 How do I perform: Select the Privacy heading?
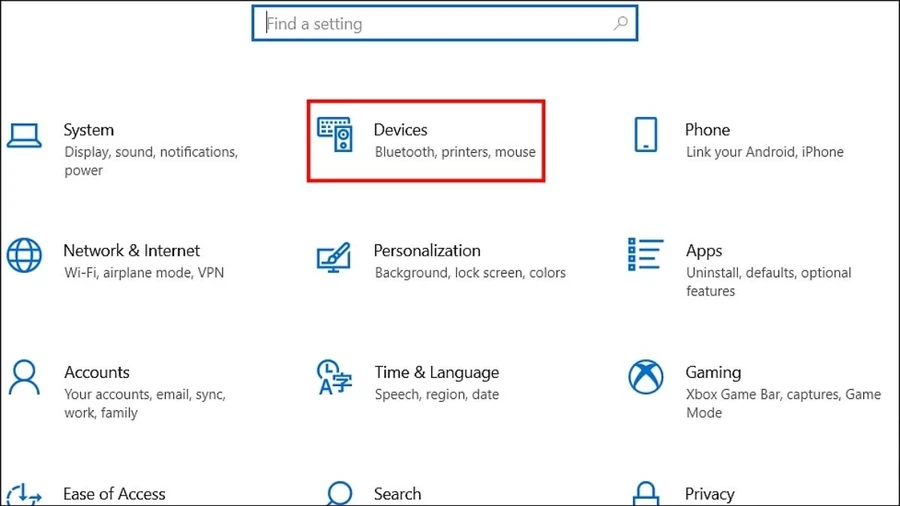point(709,495)
